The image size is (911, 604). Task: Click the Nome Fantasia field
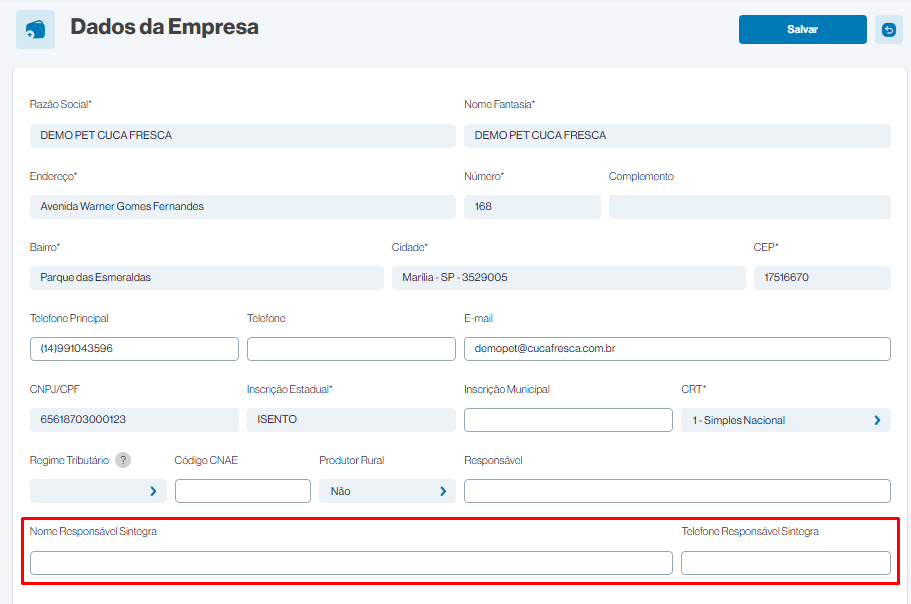click(x=677, y=135)
